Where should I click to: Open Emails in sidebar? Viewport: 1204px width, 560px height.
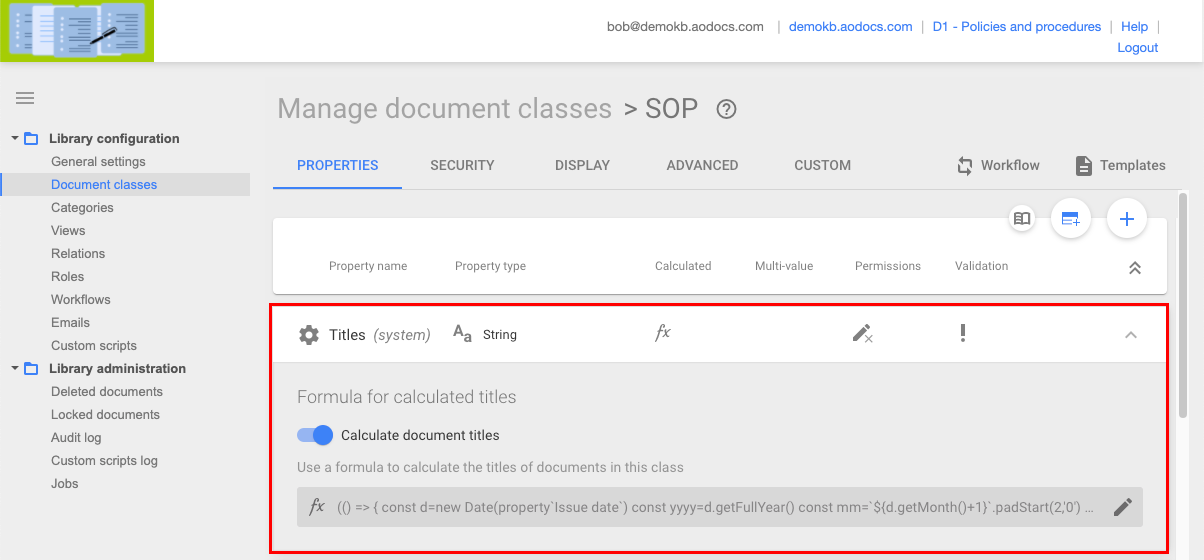pyautogui.click(x=70, y=323)
